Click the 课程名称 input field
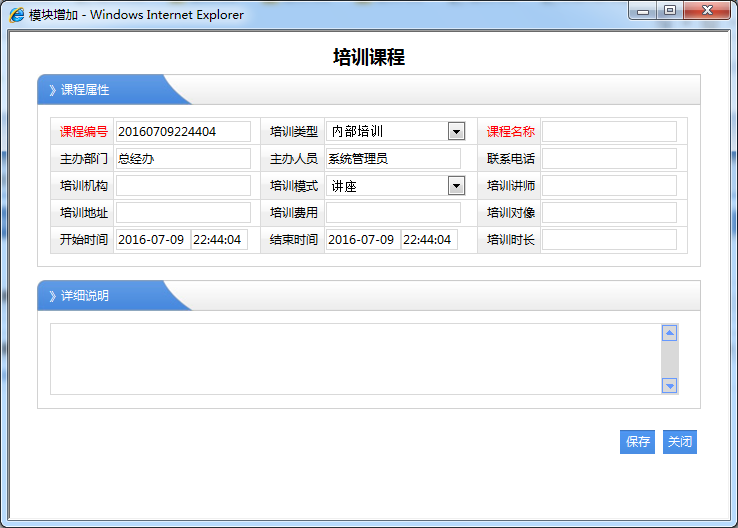 (609, 131)
